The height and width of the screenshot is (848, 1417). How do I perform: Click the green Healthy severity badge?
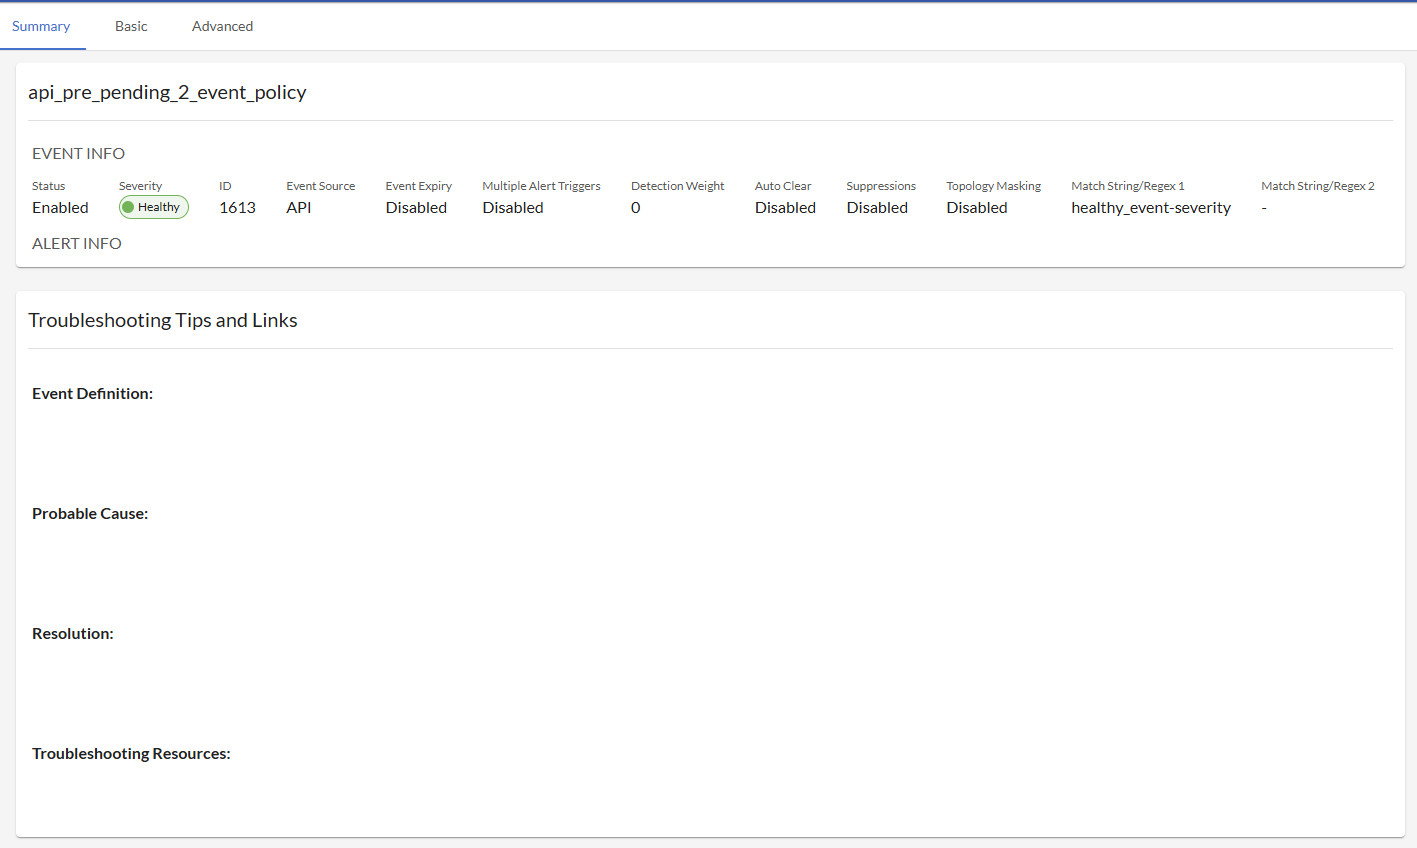[154, 207]
